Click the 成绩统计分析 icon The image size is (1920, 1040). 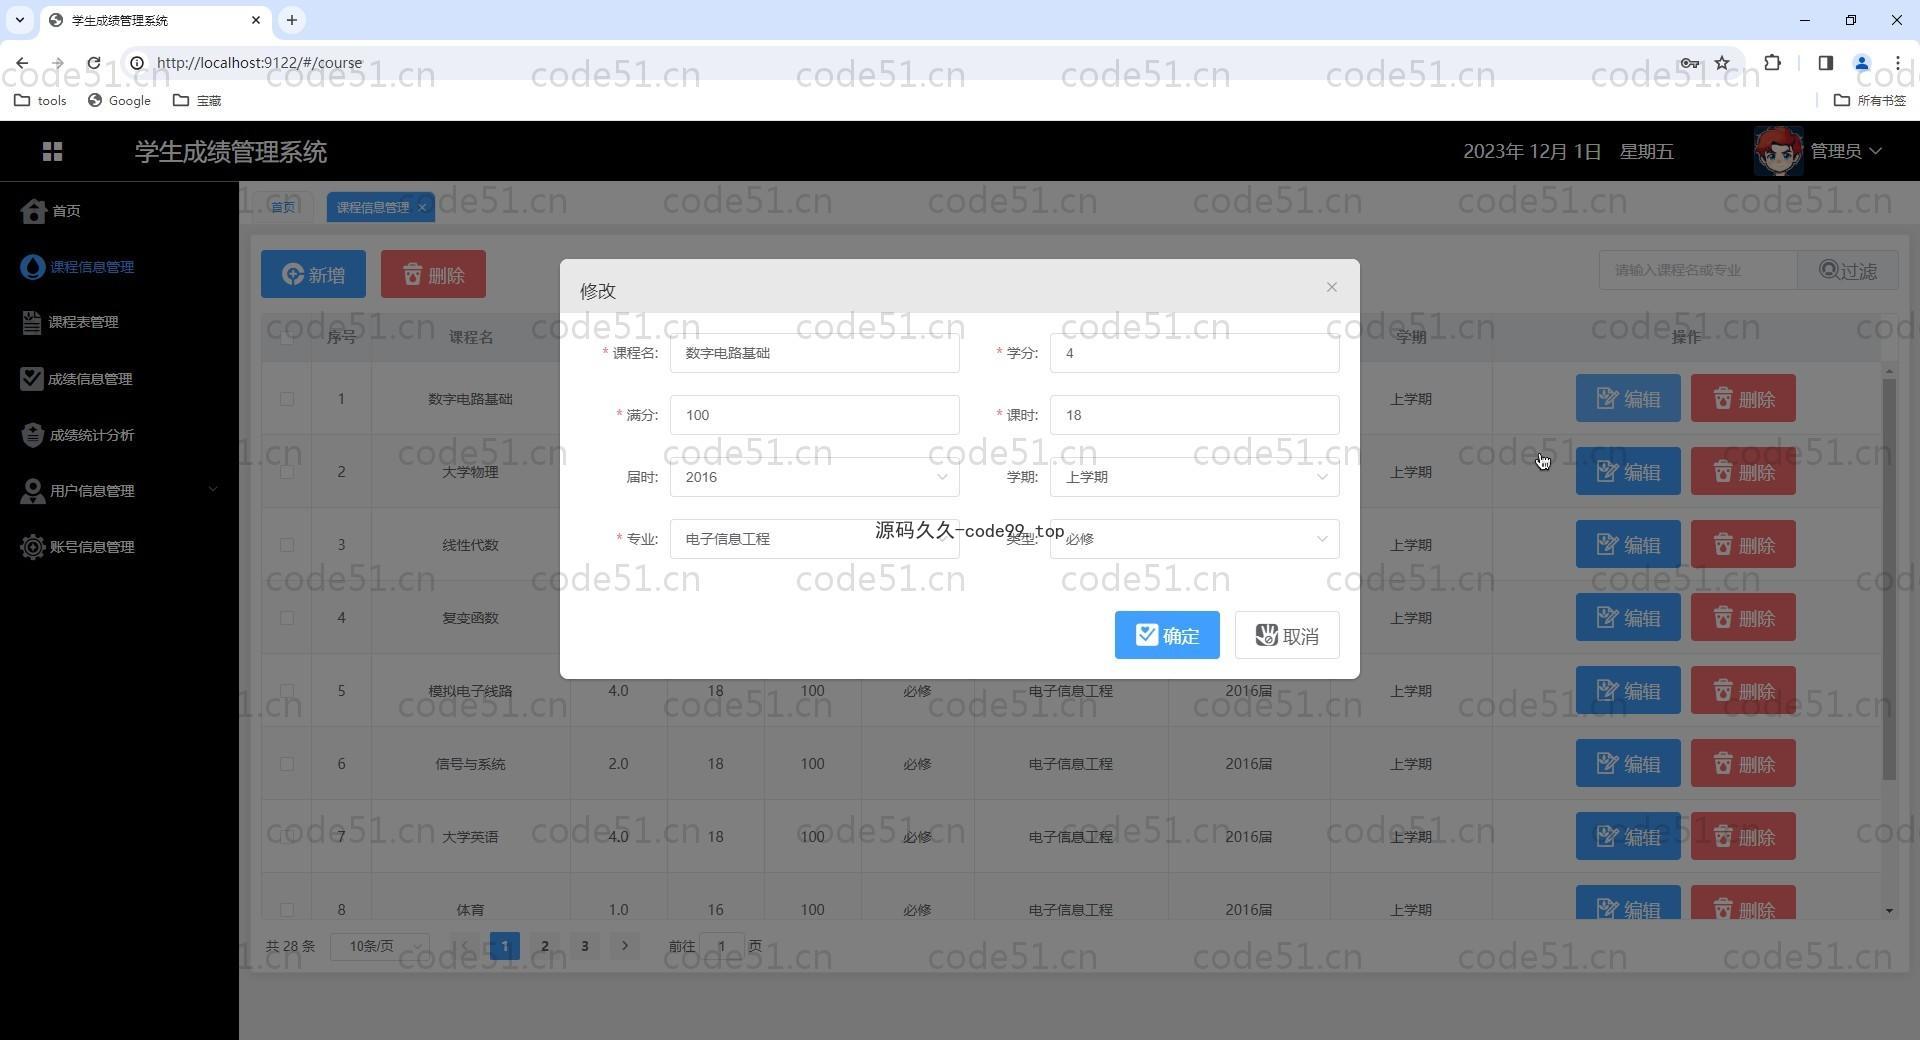tap(33, 435)
